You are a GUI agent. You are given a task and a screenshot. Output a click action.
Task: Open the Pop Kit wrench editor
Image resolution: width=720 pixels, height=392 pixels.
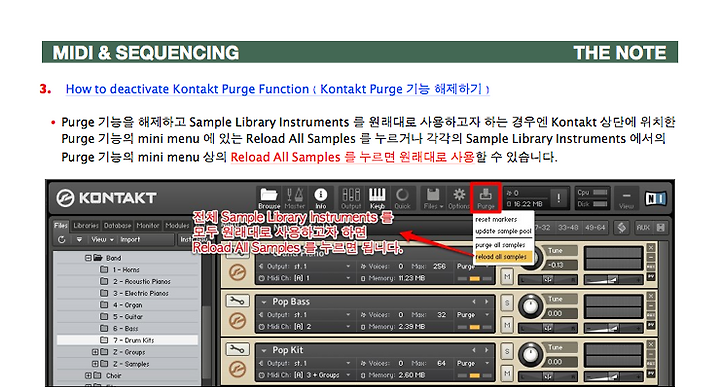coord(237,349)
